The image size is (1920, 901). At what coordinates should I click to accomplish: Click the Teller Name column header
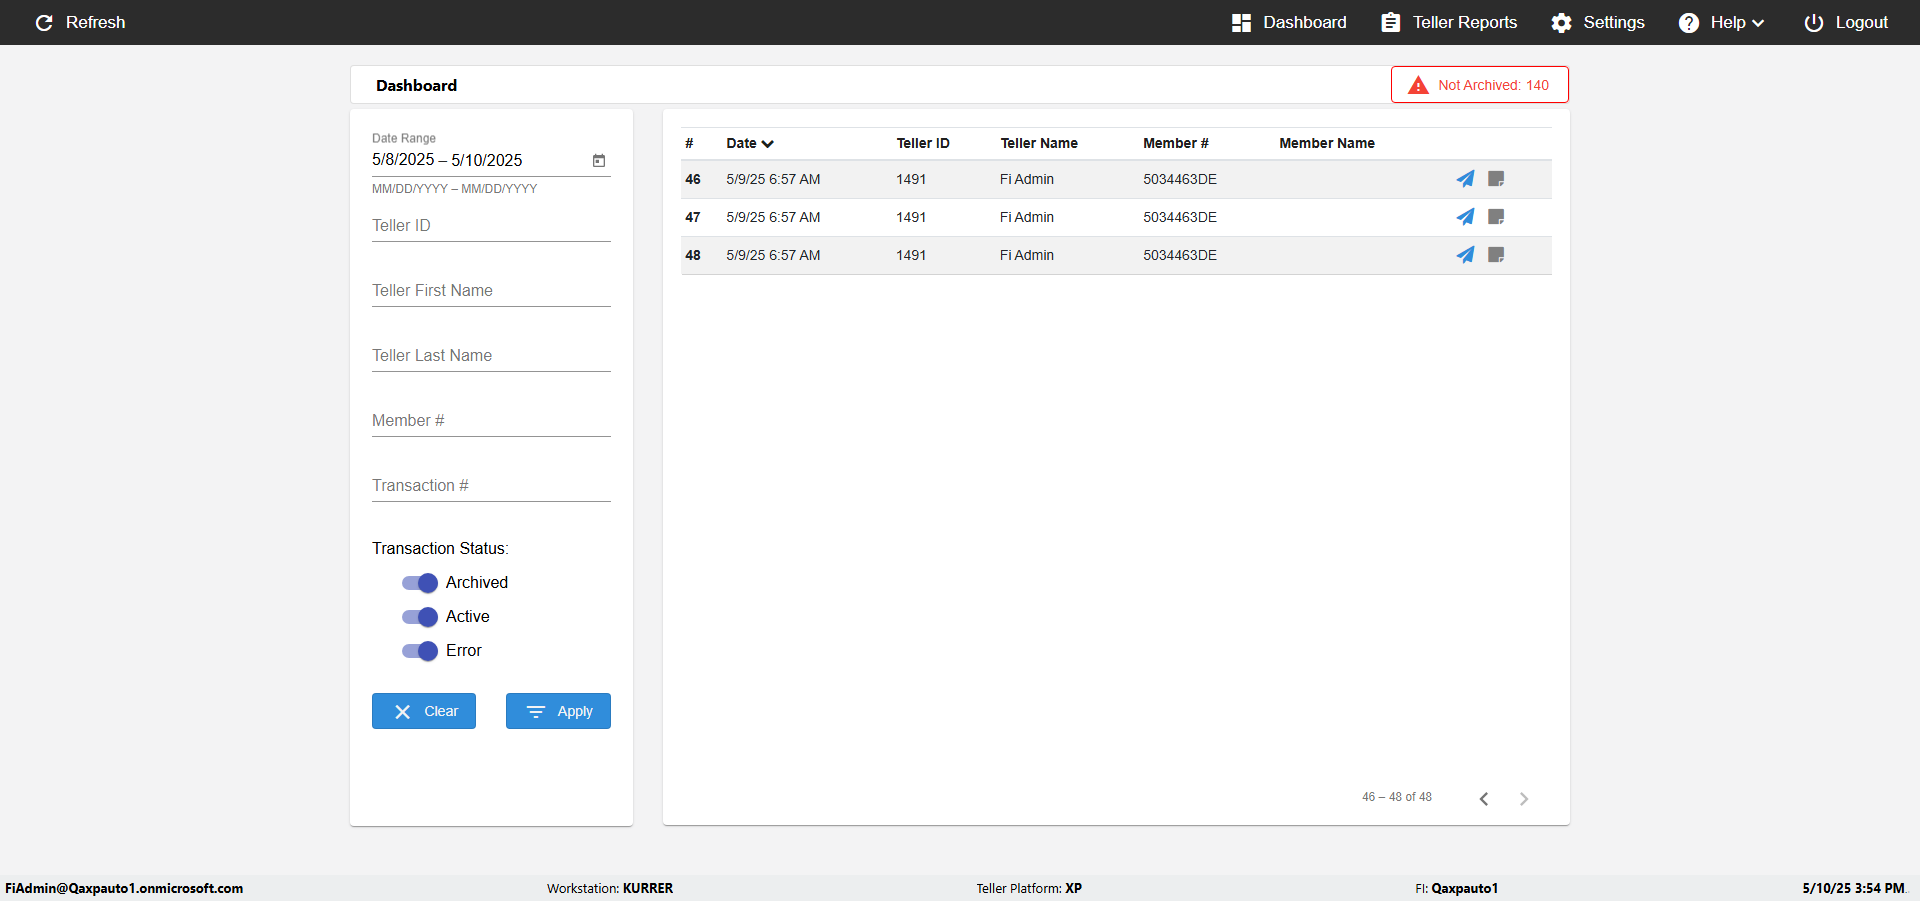(1039, 143)
